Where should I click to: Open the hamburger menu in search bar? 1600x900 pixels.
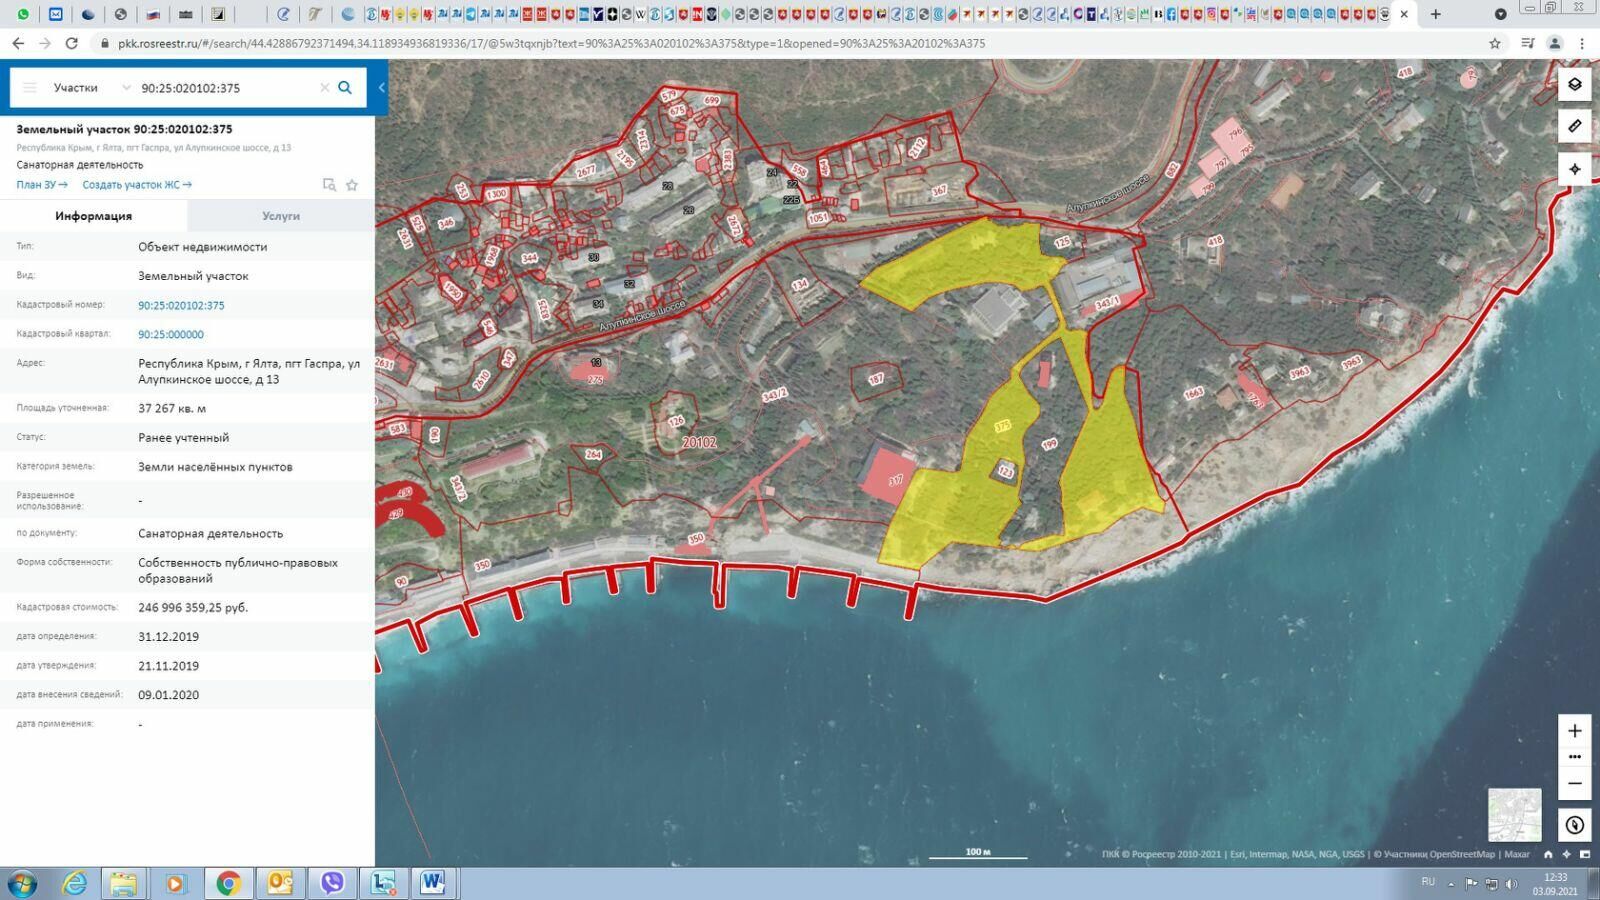[x=29, y=88]
